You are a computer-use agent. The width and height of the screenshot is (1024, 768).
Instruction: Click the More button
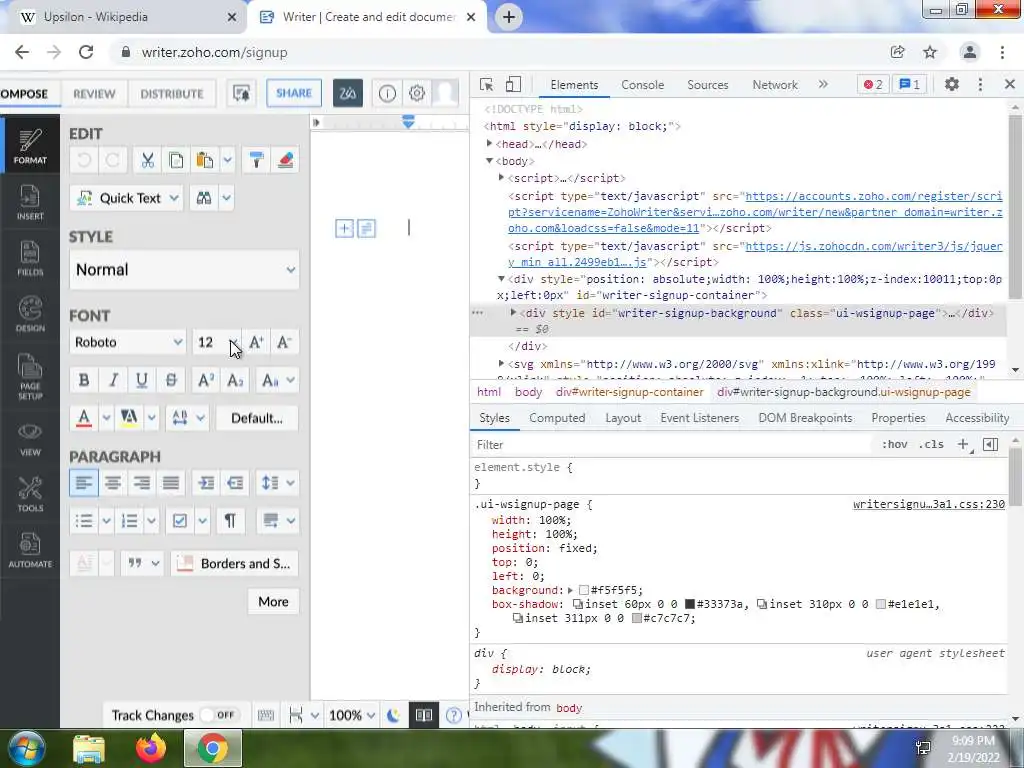[x=273, y=601]
